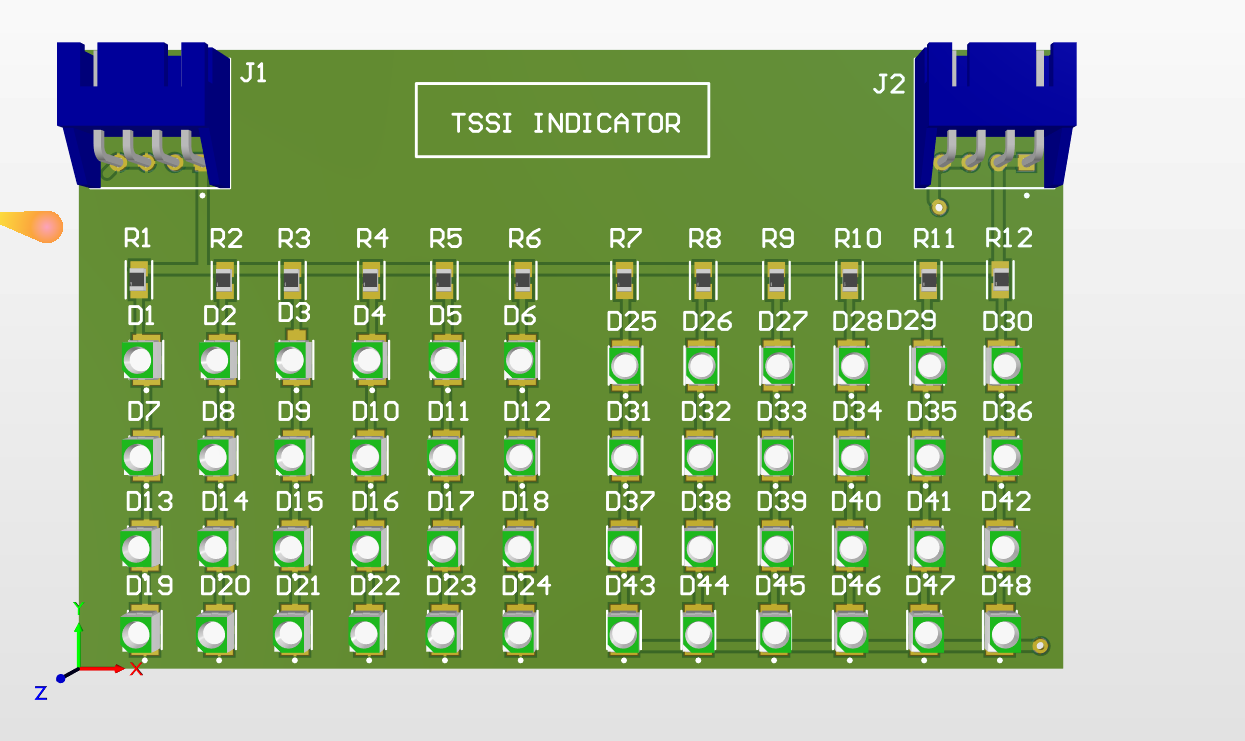
Task: Select LED D10 on the board
Action: pos(369,457)
